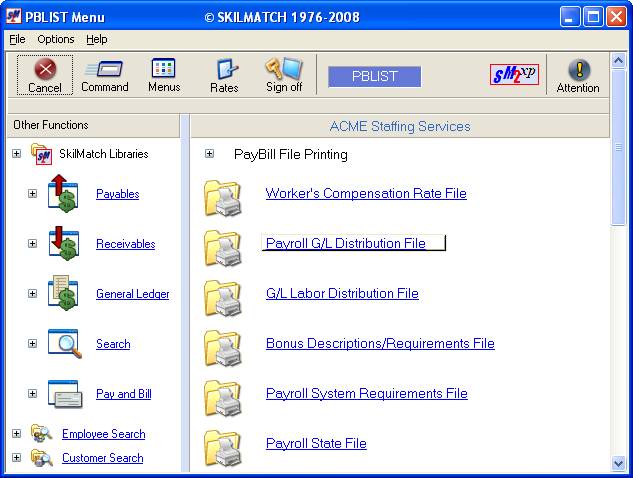Expand the SkilMatch Libraries tree node
Image resolution: width=633 pixels, height=478 pixels.
tap(17, 154)
